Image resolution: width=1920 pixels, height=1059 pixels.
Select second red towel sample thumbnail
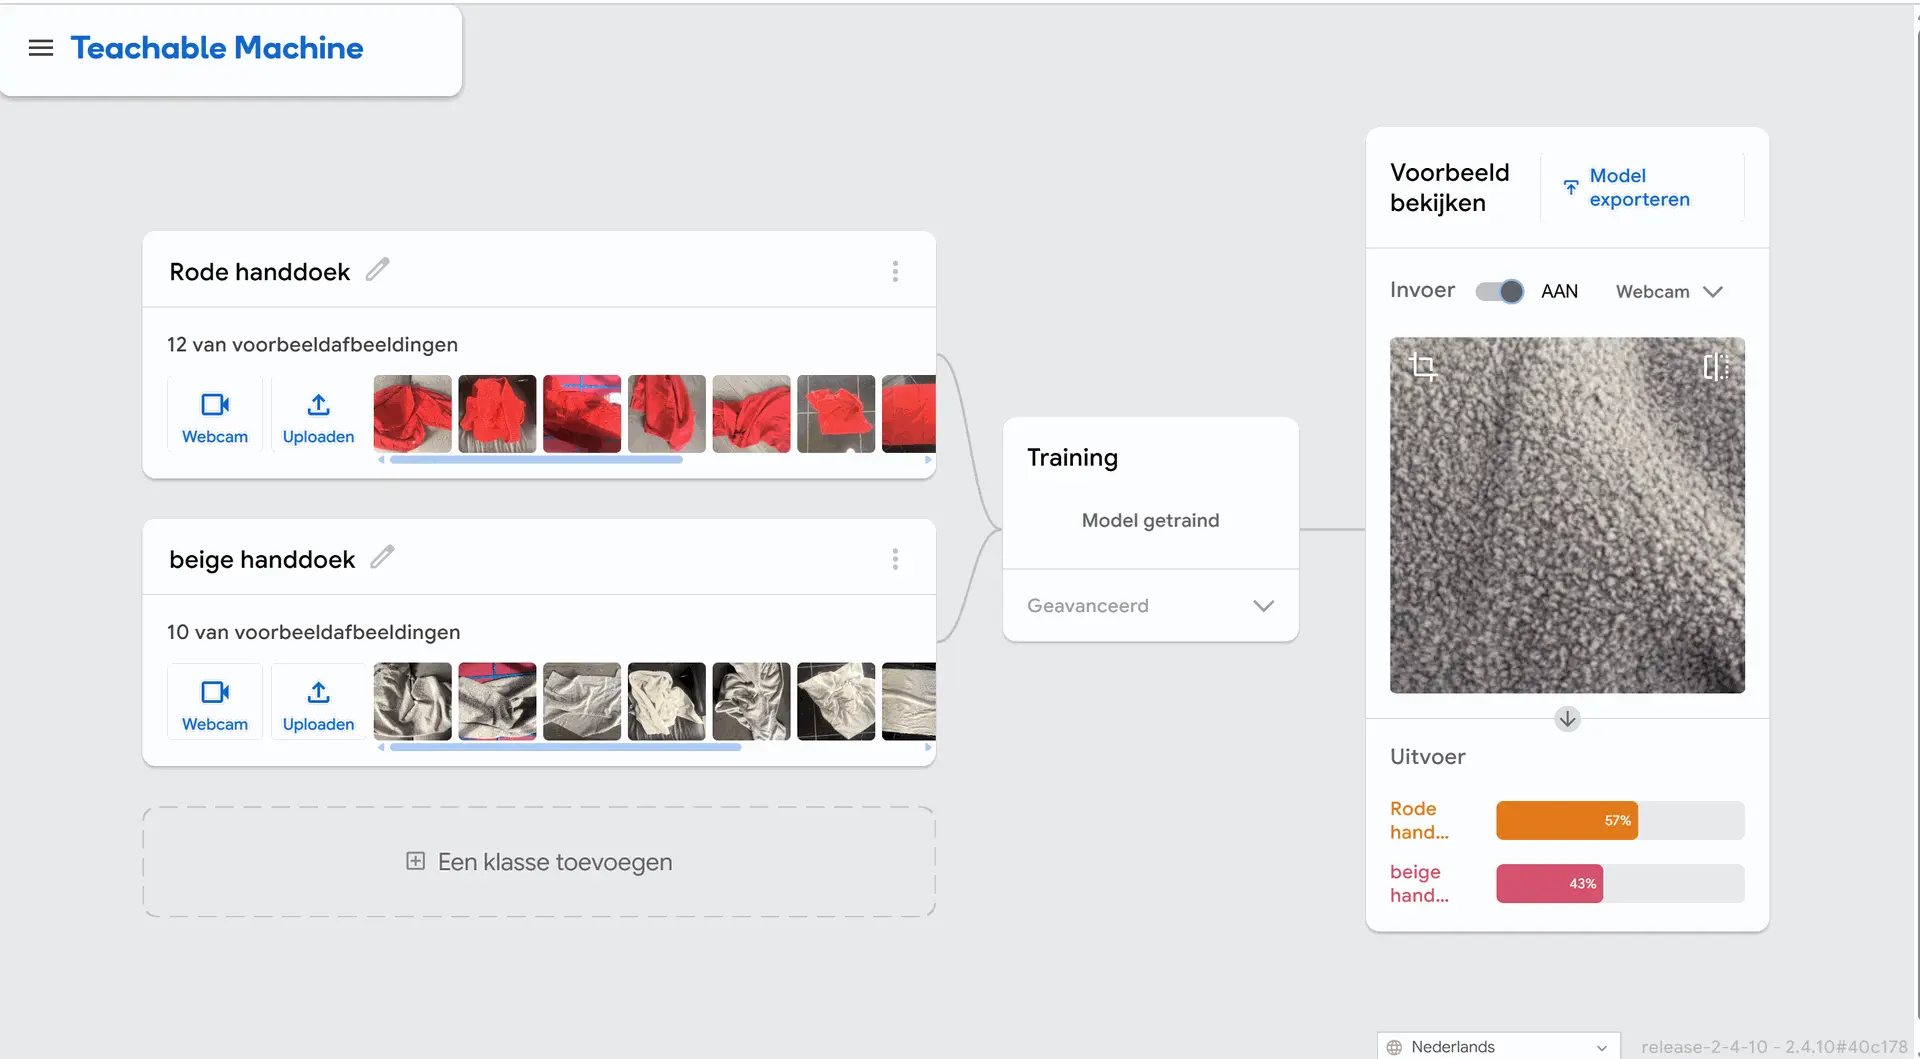click(x=497, y=414)
